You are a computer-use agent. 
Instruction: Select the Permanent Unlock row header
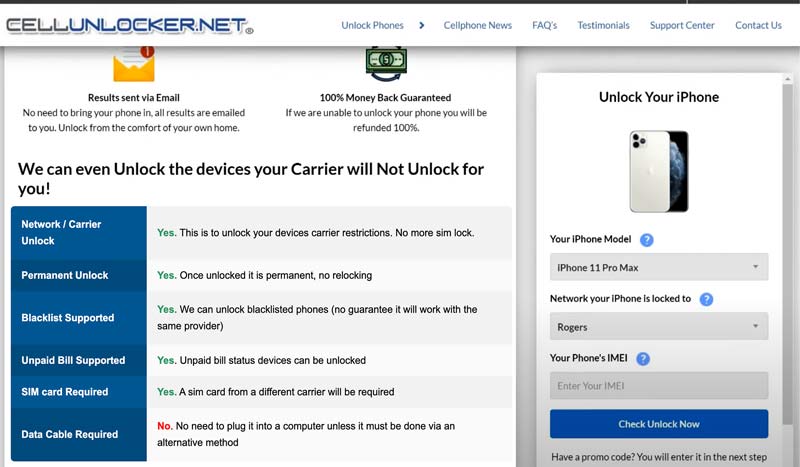click(79, 275)
